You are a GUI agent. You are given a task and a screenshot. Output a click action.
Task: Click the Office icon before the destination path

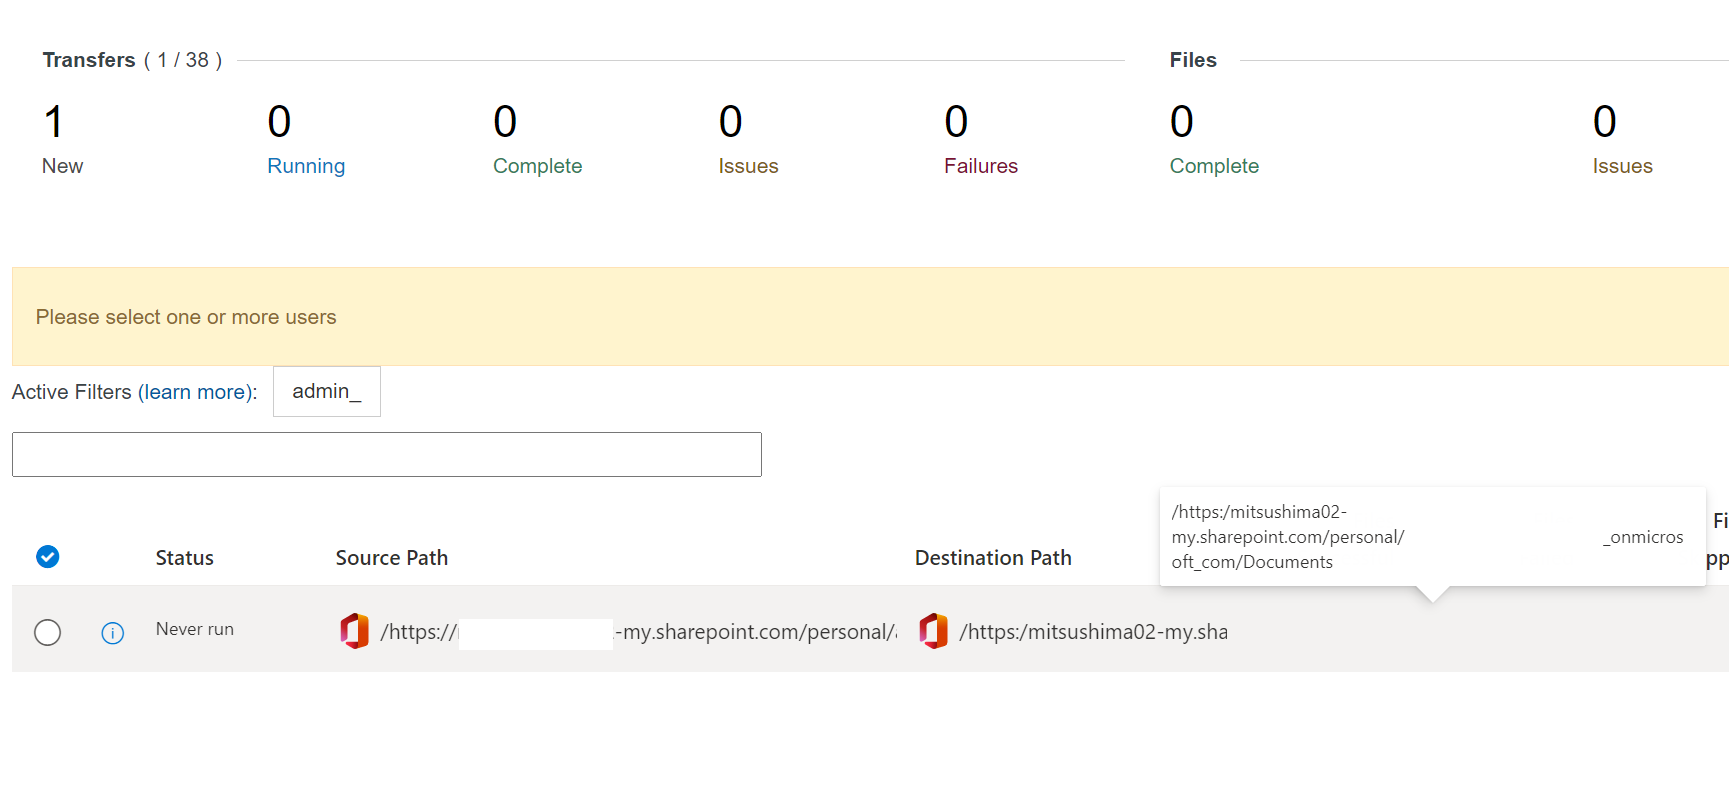934,631
